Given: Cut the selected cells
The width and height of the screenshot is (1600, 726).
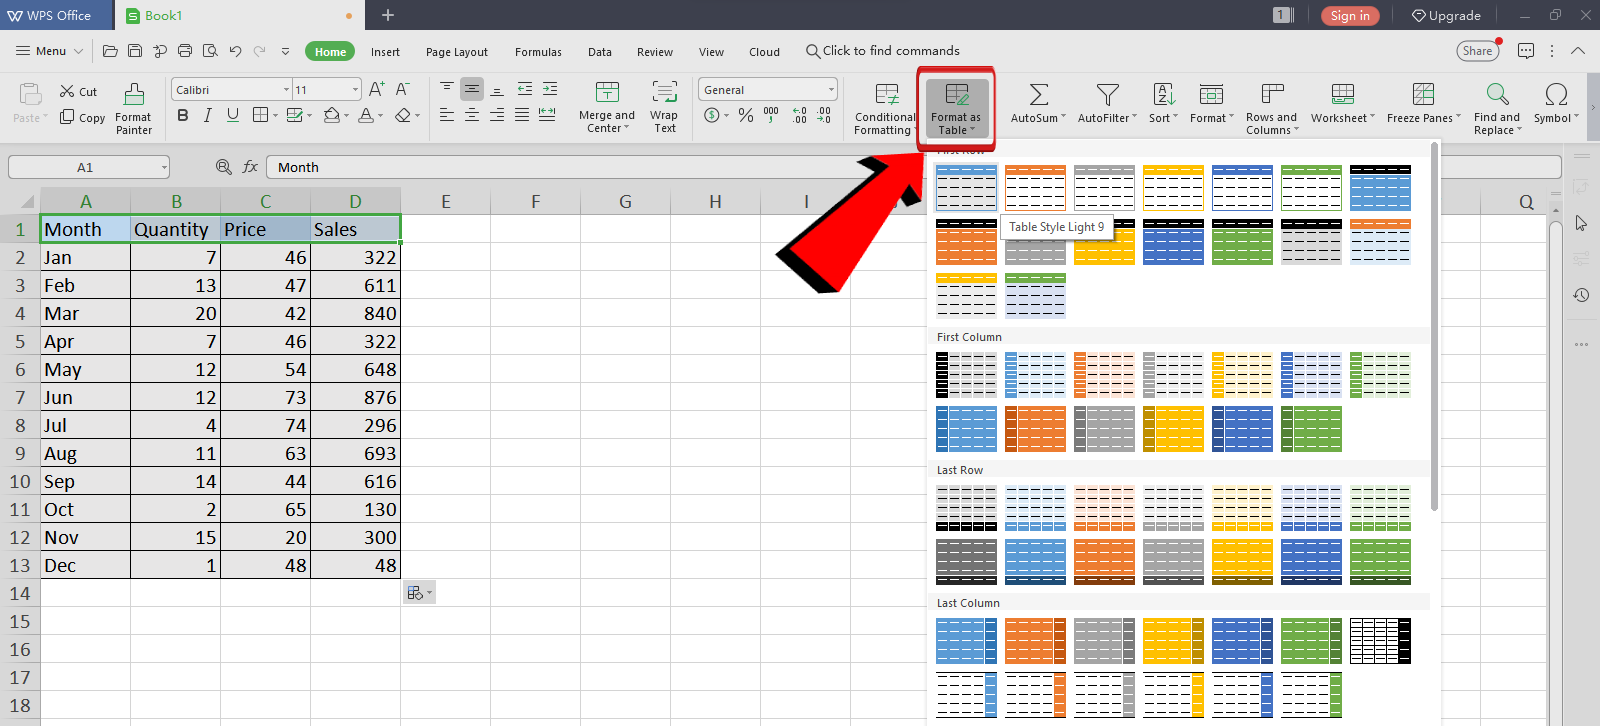Looking at the screenshot, I should 78,91.
